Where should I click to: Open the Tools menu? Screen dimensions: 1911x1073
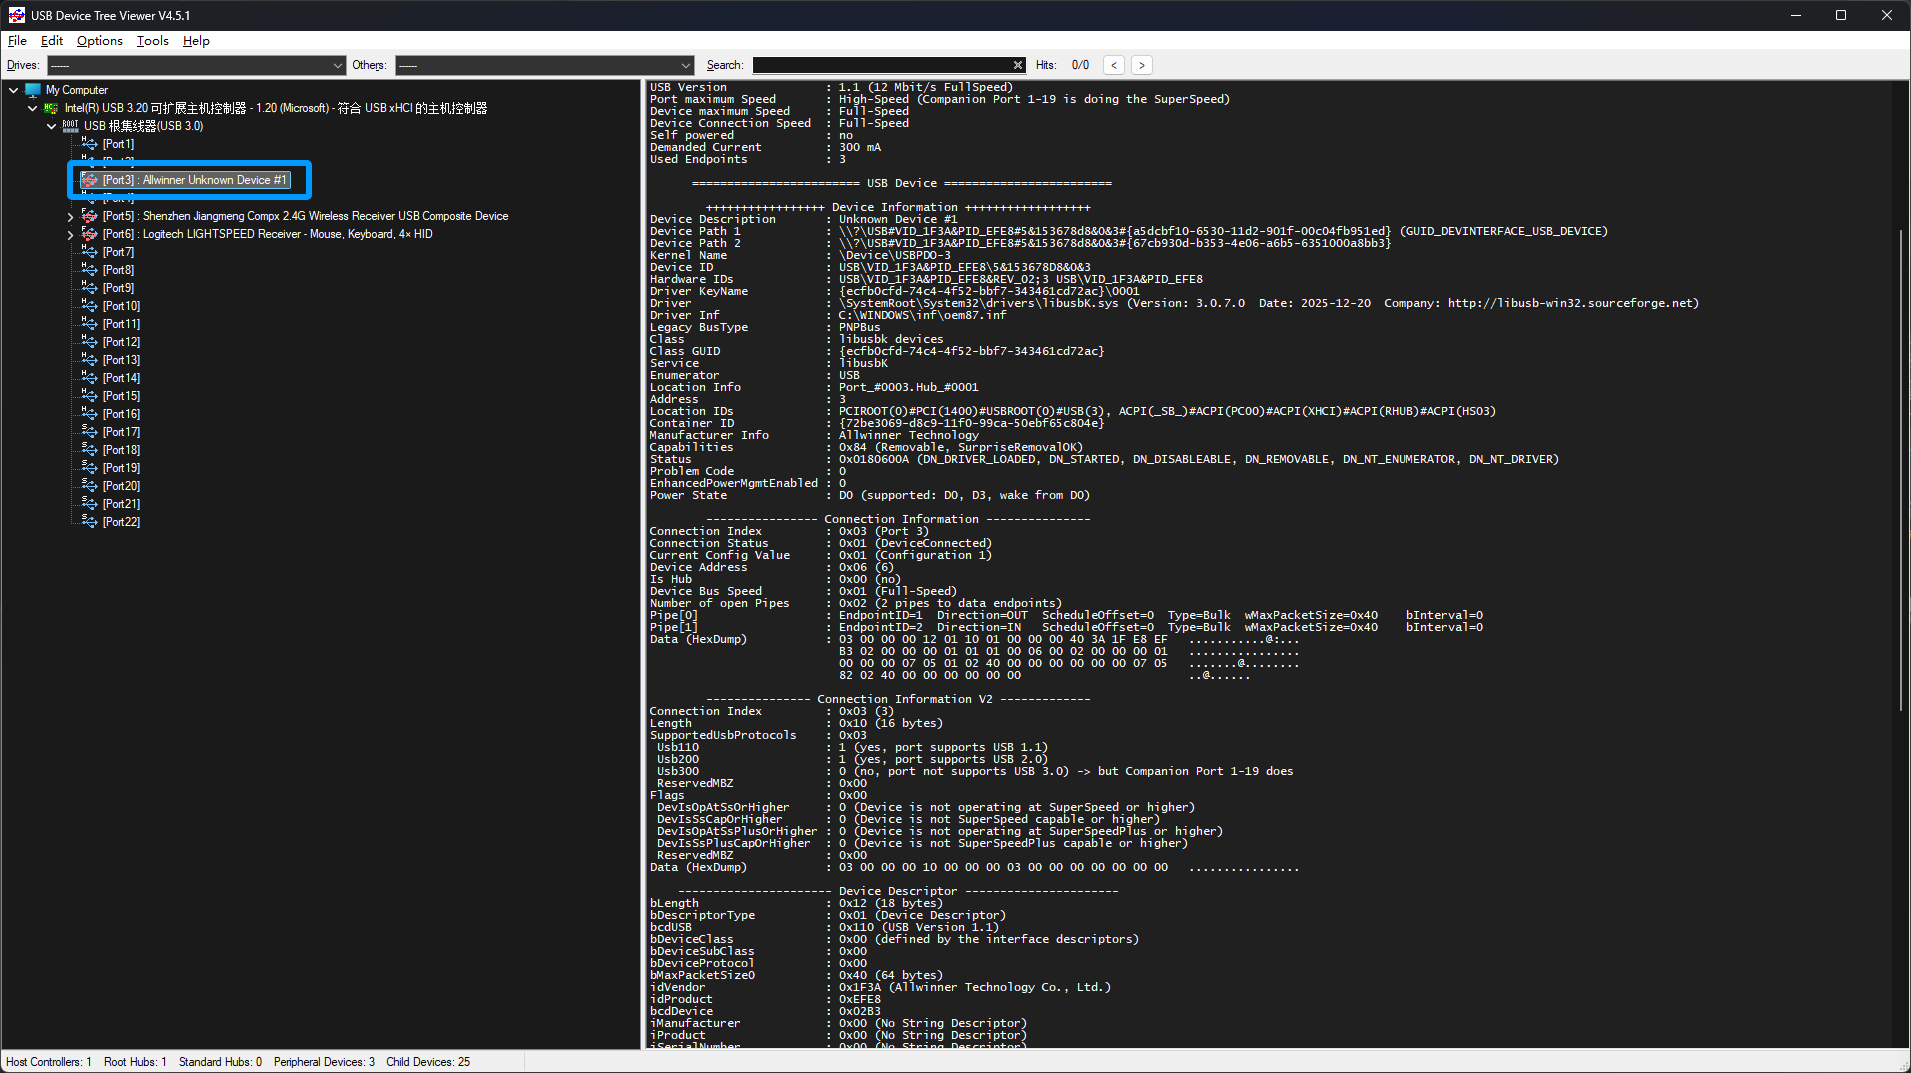152,41
